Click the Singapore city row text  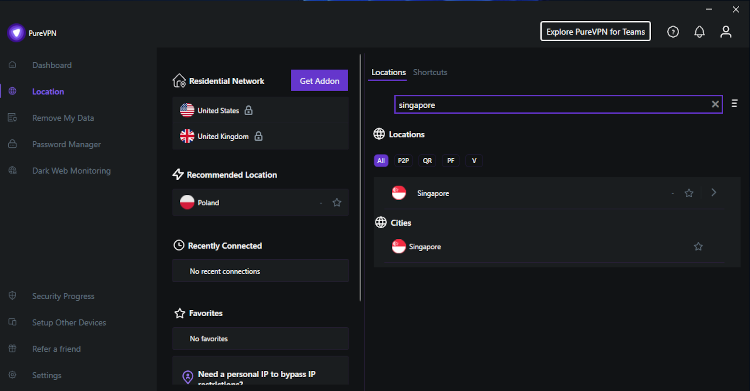425,246
